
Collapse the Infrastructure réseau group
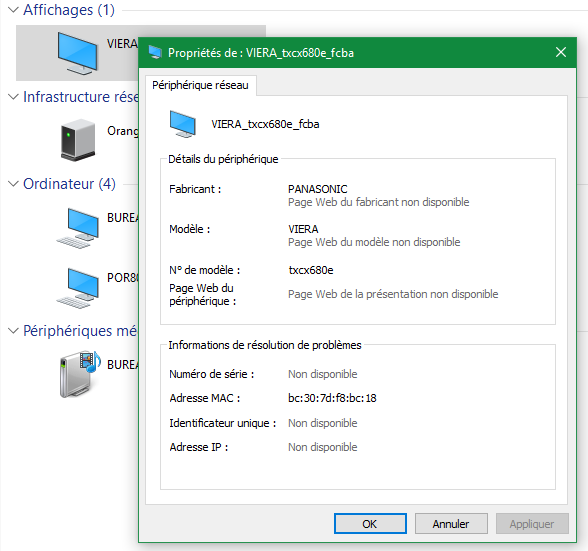tap(14, 97)
